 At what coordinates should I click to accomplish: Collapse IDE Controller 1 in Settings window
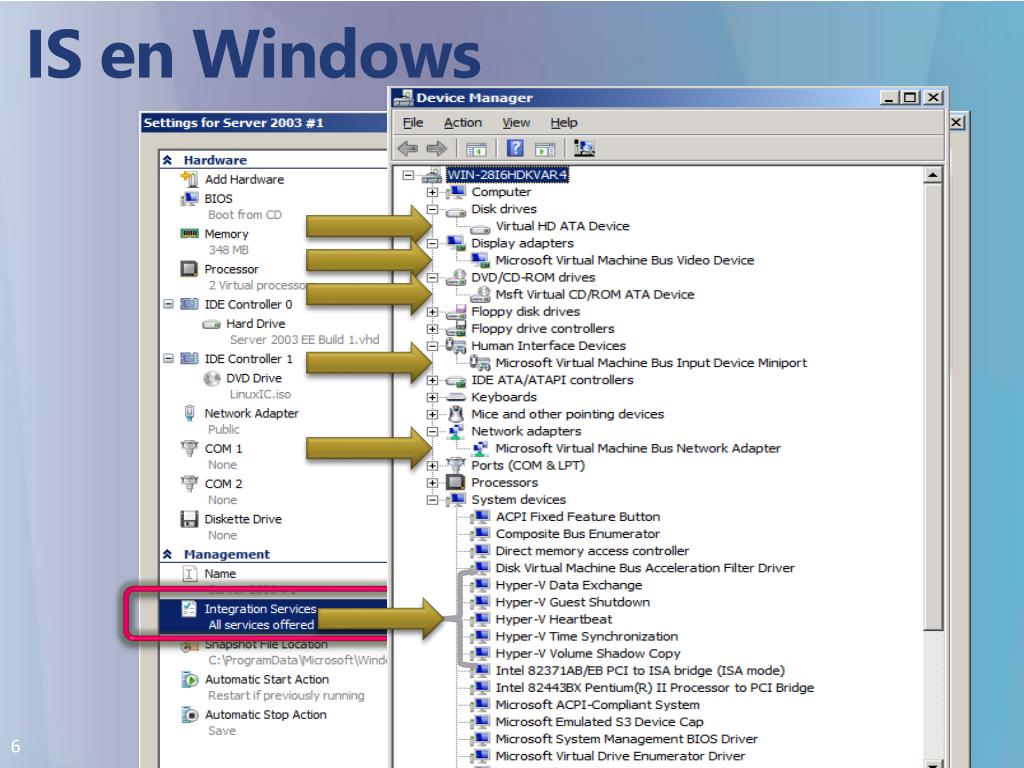pyautogui.click(x=168, y=359)
